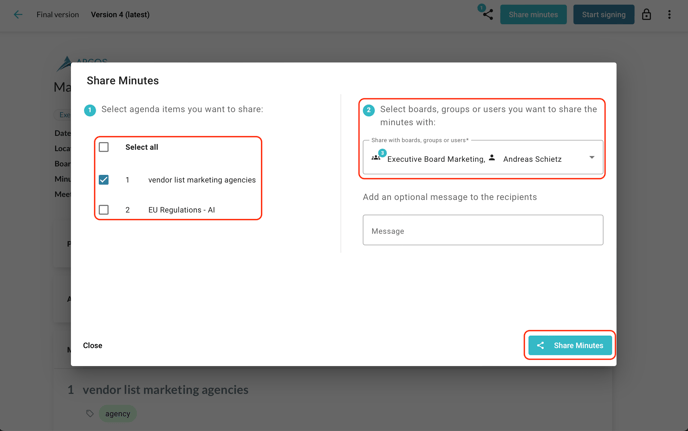Open the three-dot more options menu
Viewport: 688px width, 431px height.
coord(670,15)
